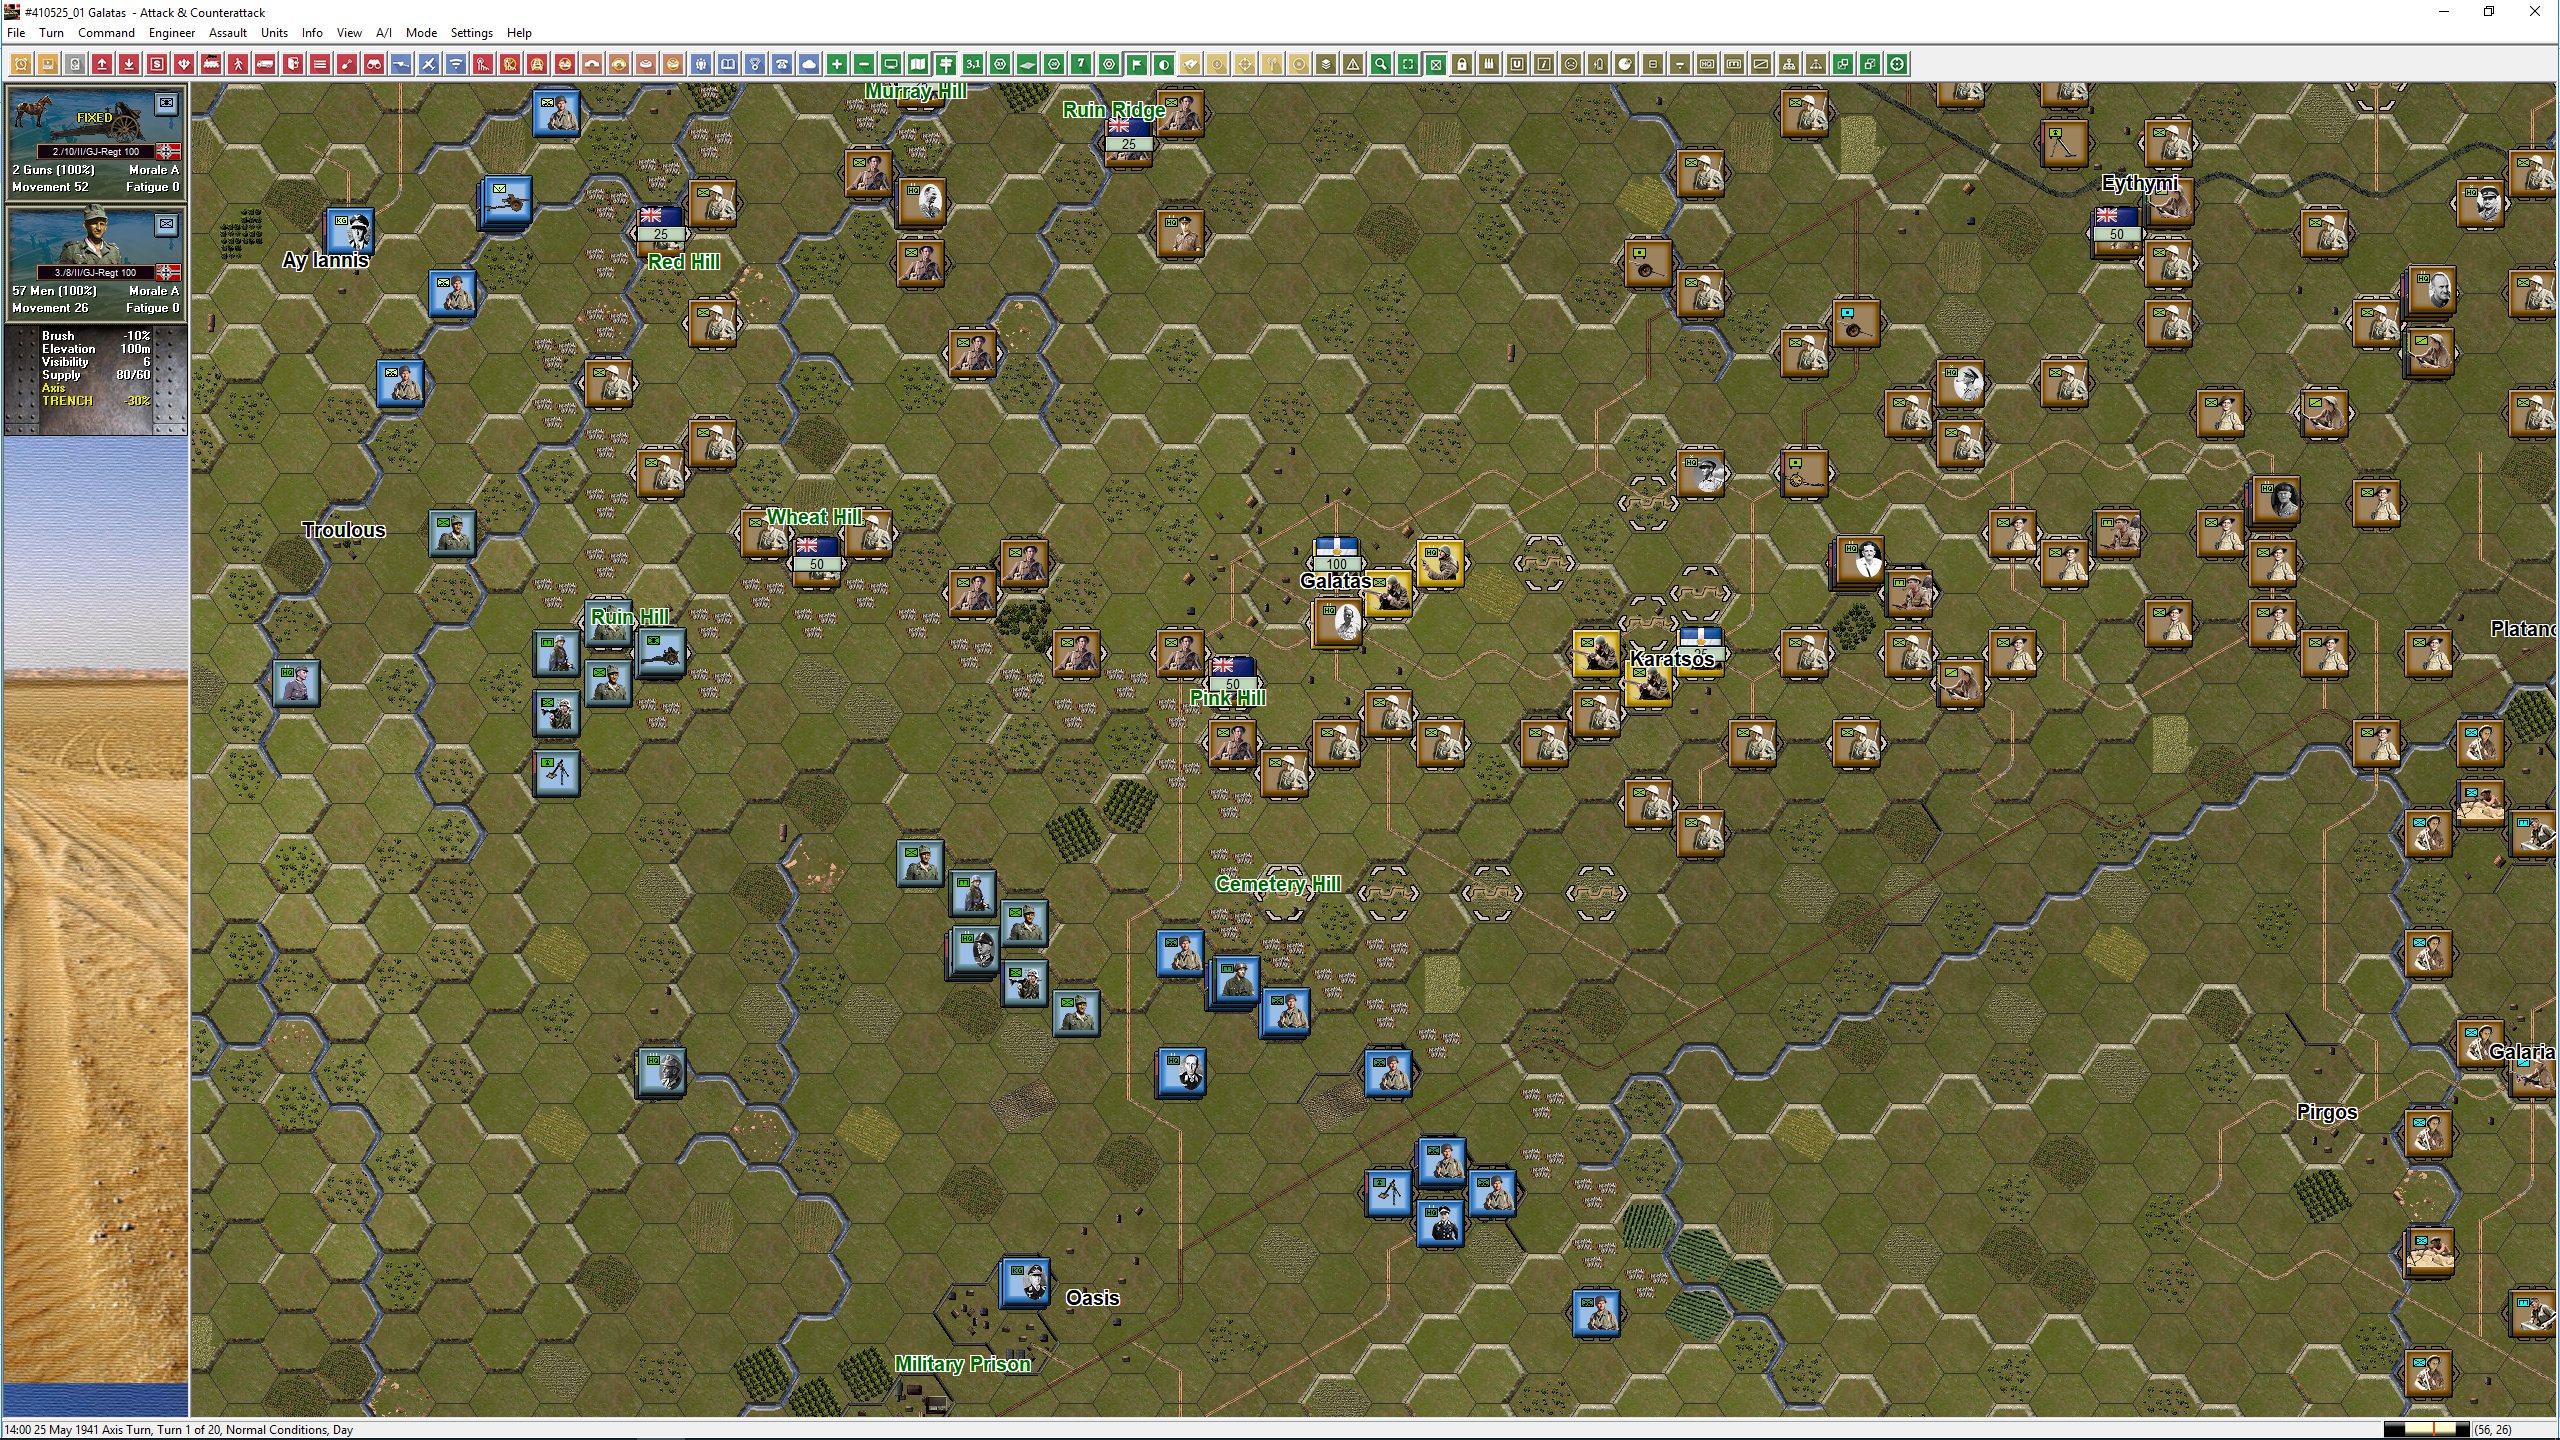This screenshot has height=1440, width=2560.
Task: Click the red upward arrow toolbar icon
Action: coord(102,65)
